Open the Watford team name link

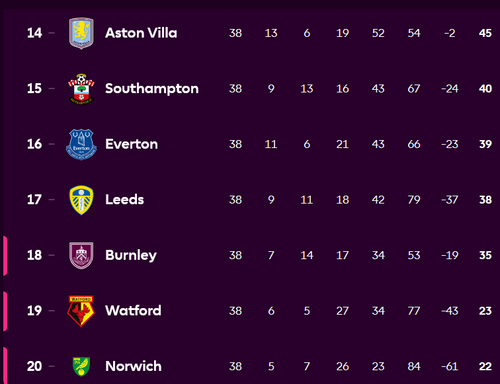133,311
